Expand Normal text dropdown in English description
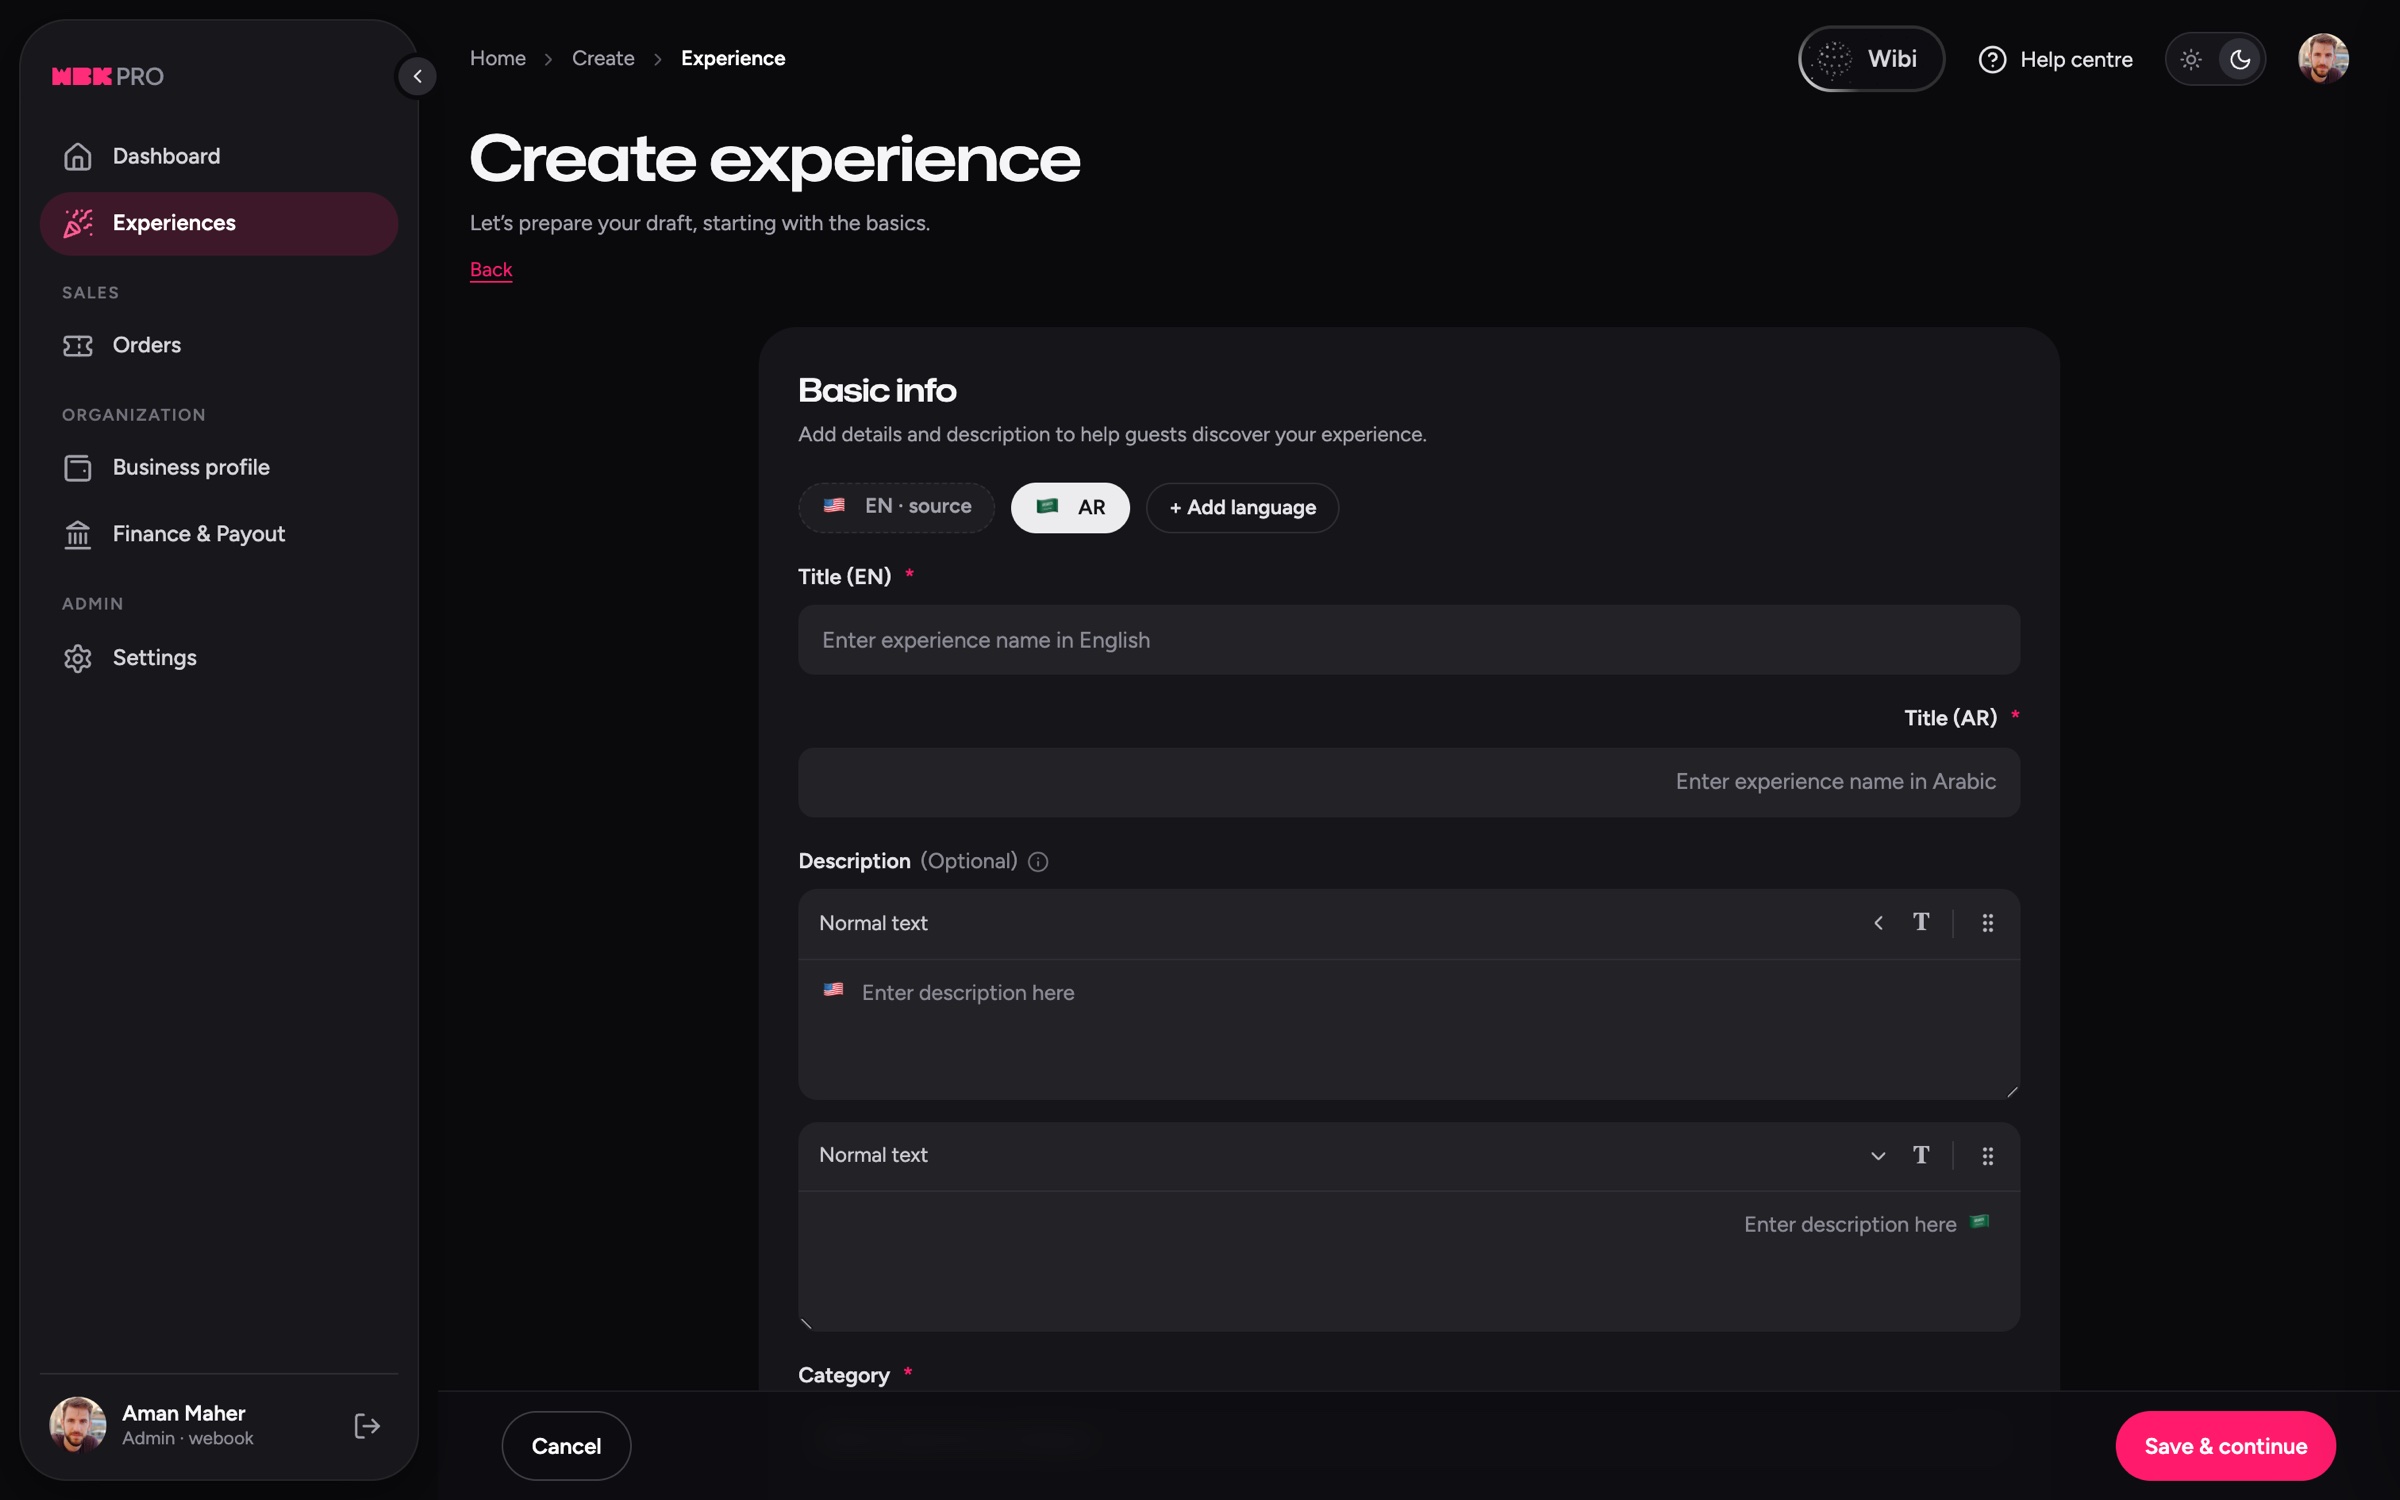The image size is (2400, 1500). click(x=1878, y=923)
